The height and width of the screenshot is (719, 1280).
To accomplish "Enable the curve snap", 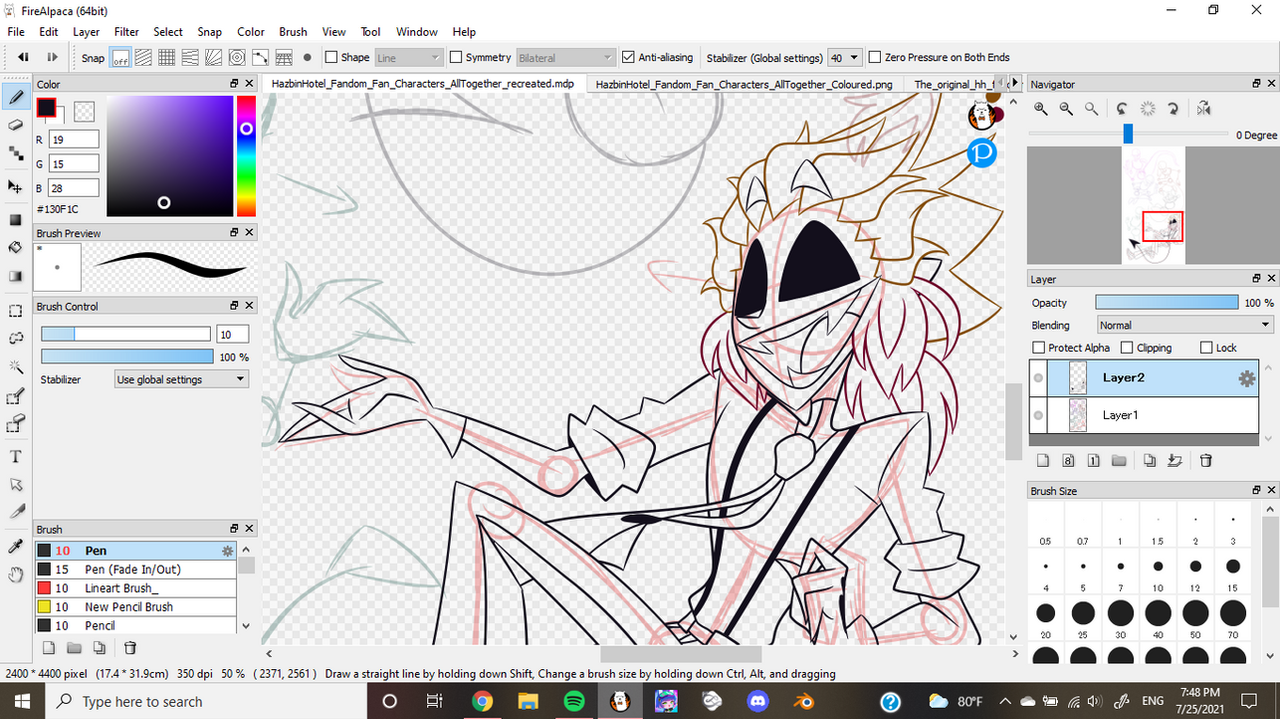I will pyautogui.click(x=260, y=58).
